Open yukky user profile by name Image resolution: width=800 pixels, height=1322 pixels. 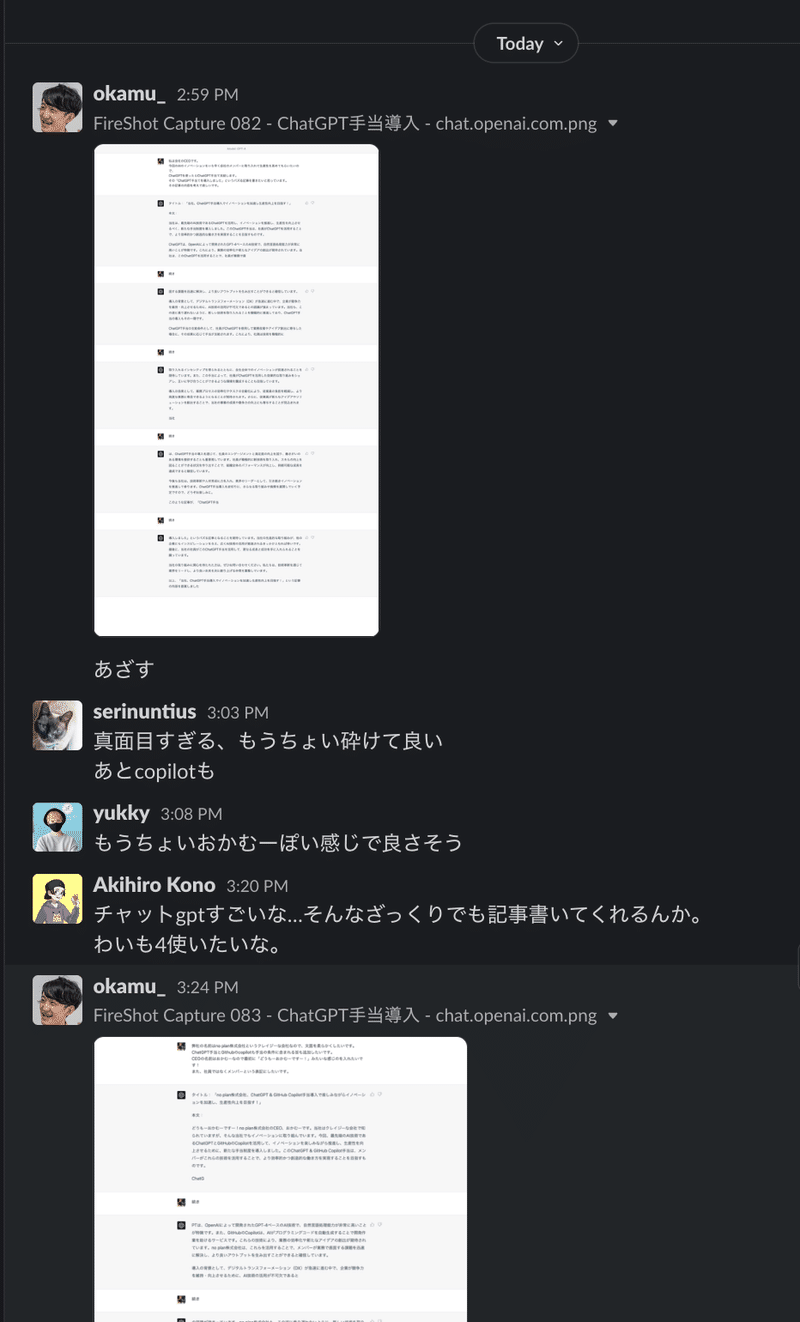tap(121, 813)
